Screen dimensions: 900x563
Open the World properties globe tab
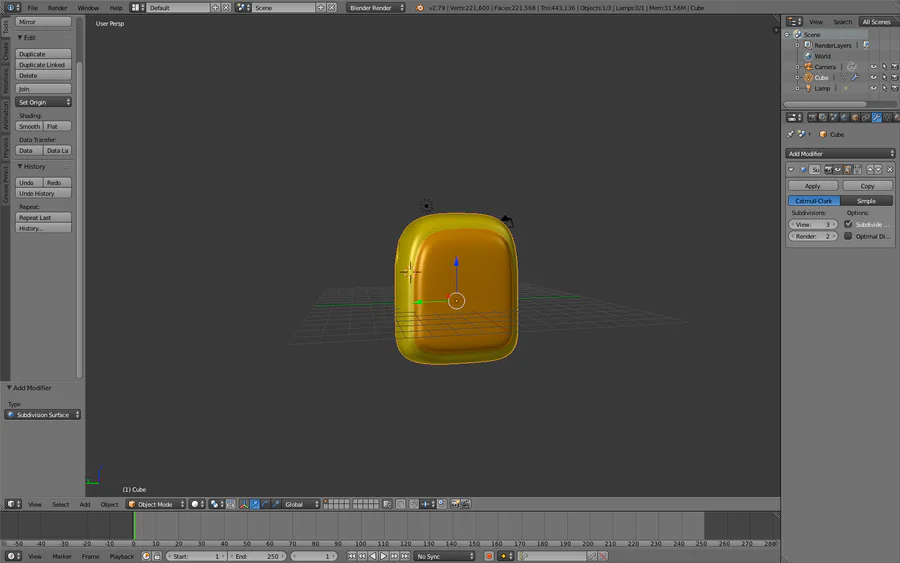pos(844,118)
